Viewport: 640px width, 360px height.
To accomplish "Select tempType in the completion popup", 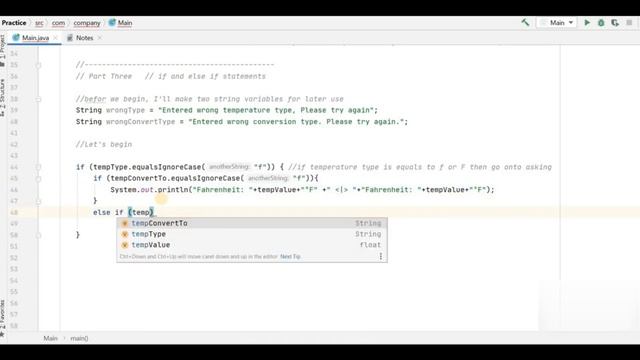I will click(252, 234).
